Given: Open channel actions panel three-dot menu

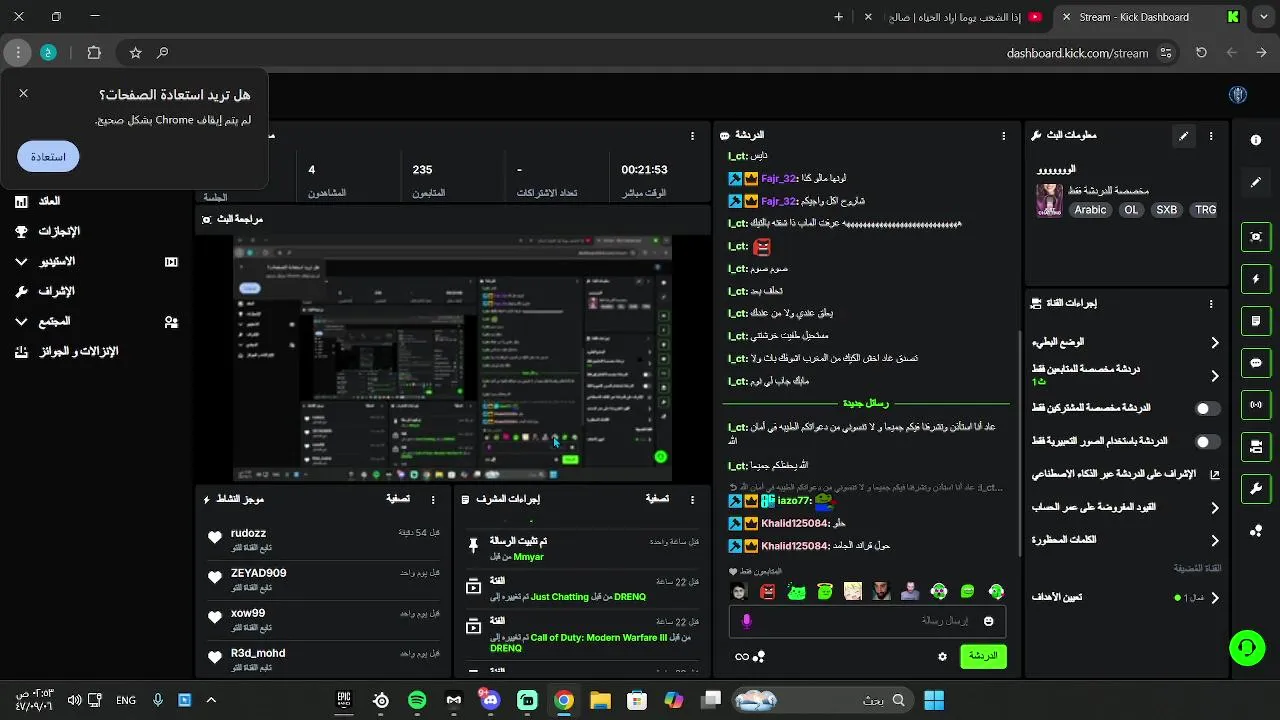Looking at the screenshot, I should point(1211,304).
